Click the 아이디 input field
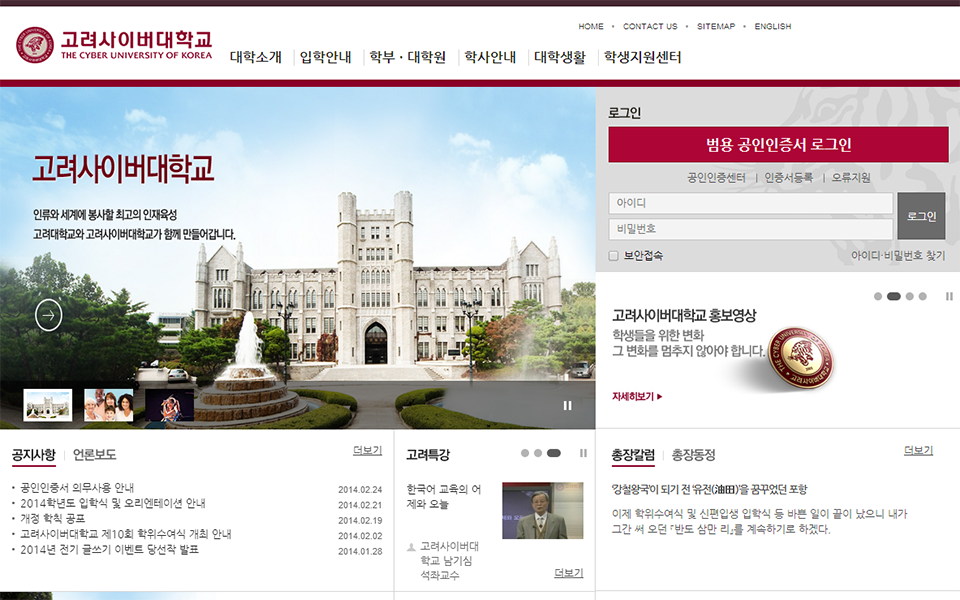 click(750, 203)
